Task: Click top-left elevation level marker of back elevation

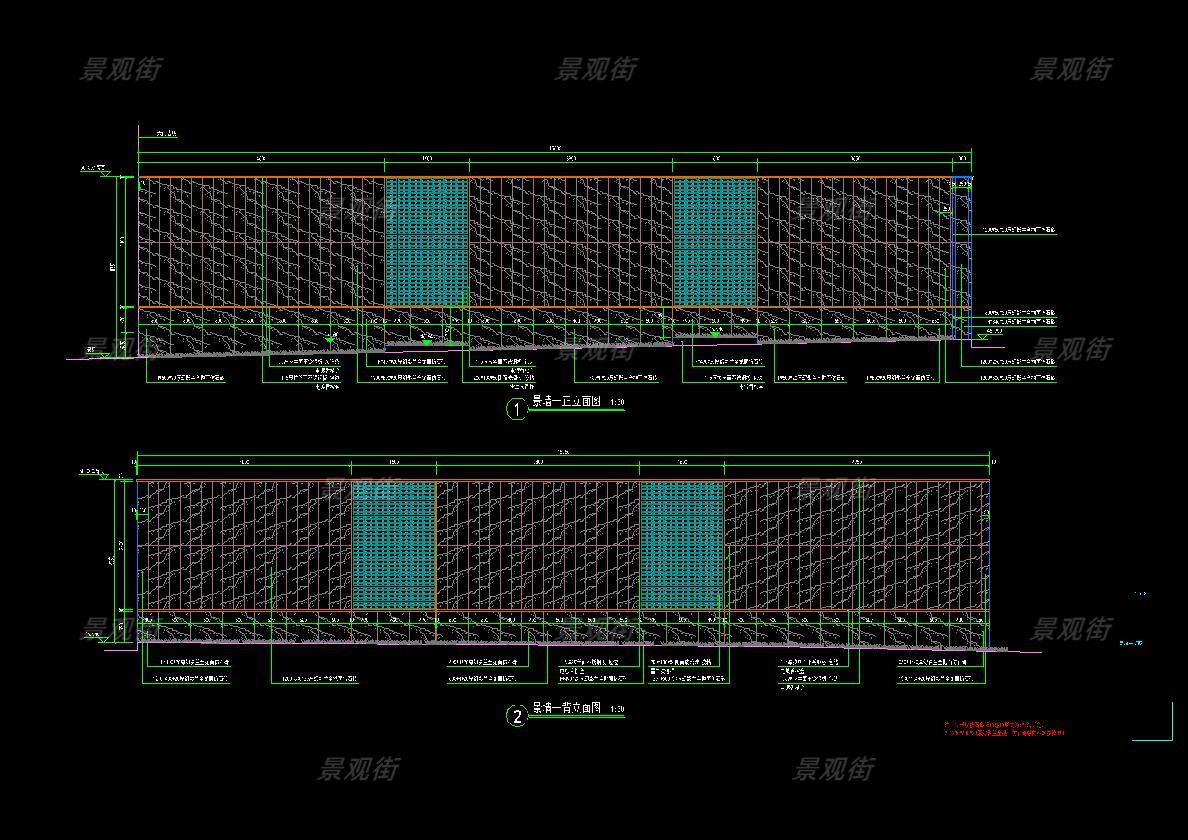Action: click(92, 472)
